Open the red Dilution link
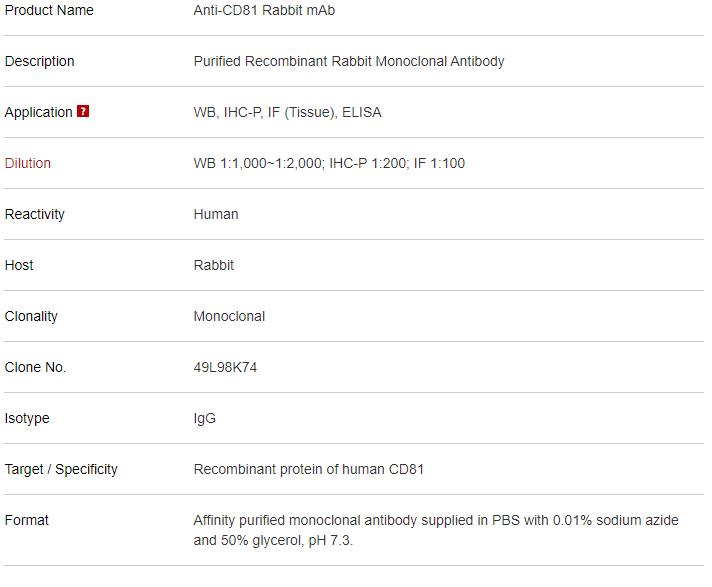This screenshot has width=712, height=587. (28, 163)
